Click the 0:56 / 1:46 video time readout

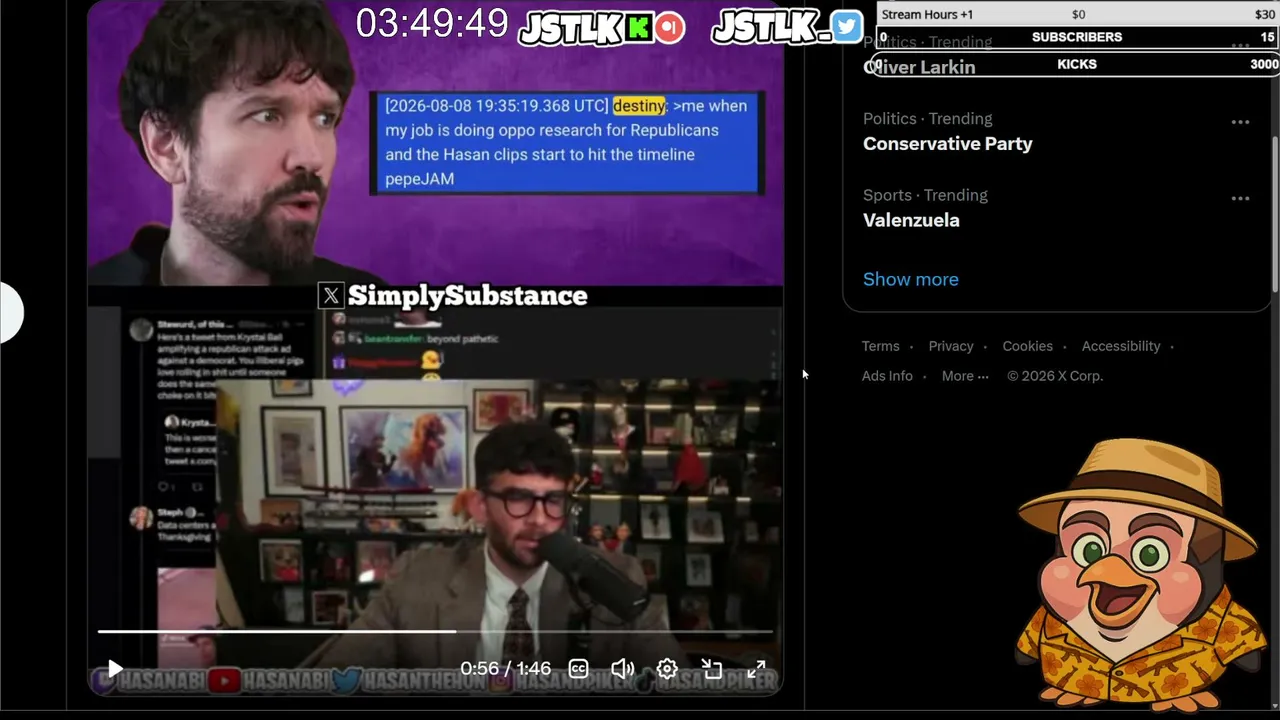[505, 669]
